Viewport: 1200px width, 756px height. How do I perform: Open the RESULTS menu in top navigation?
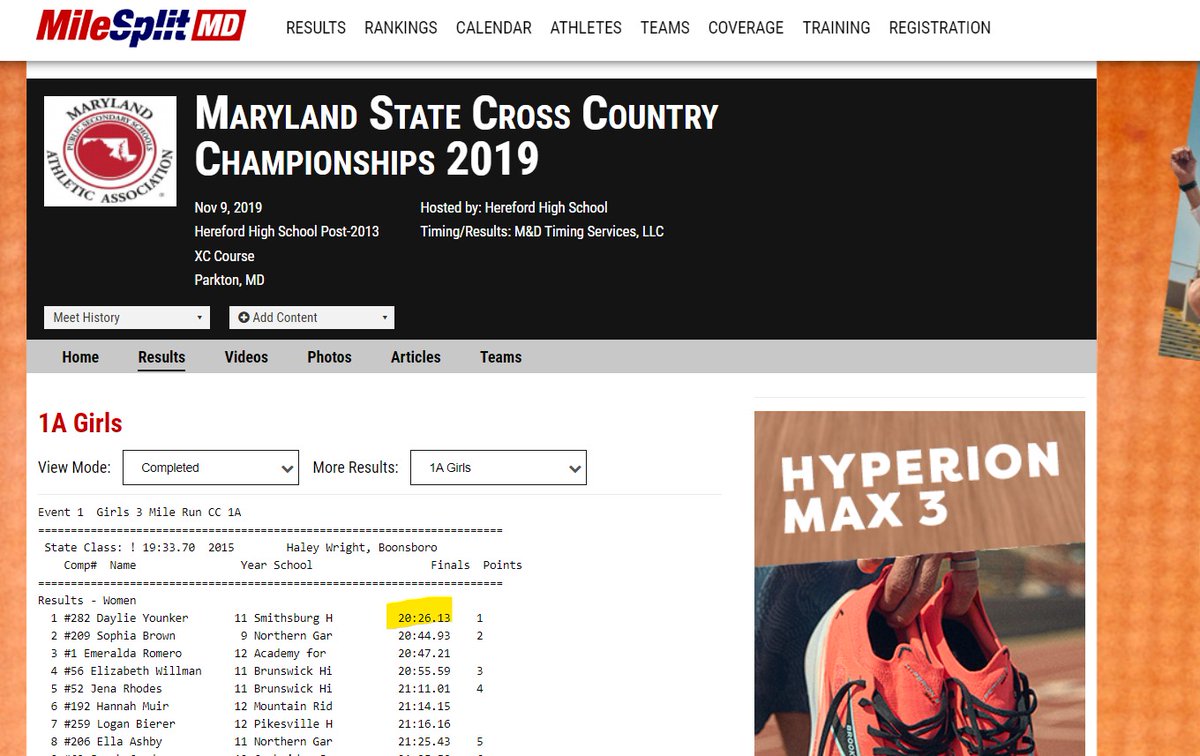click(316, 28)
